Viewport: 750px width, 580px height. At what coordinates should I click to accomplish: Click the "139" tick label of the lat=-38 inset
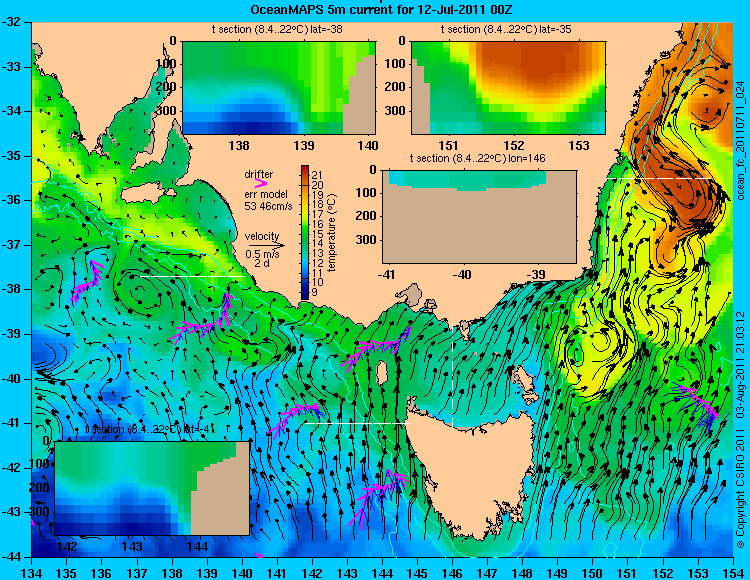click(303, 145)
